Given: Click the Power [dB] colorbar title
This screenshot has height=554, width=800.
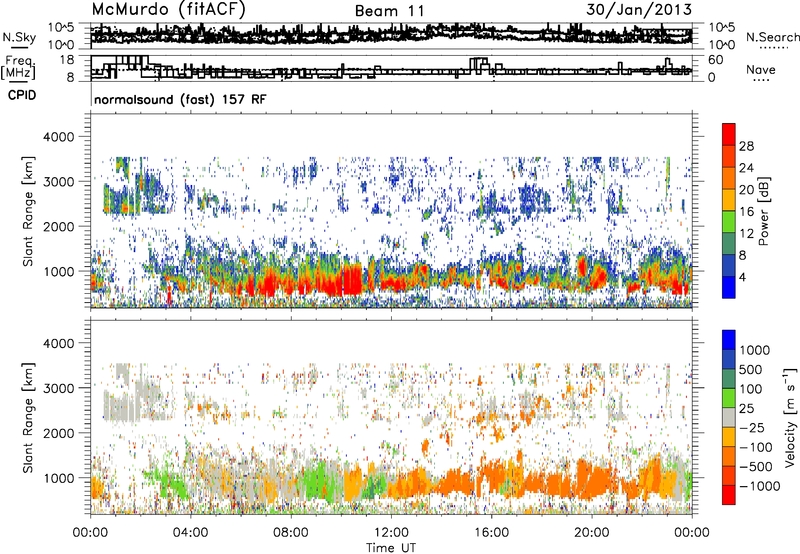Looking at the screenshot, I should click(x=763, y=211).
